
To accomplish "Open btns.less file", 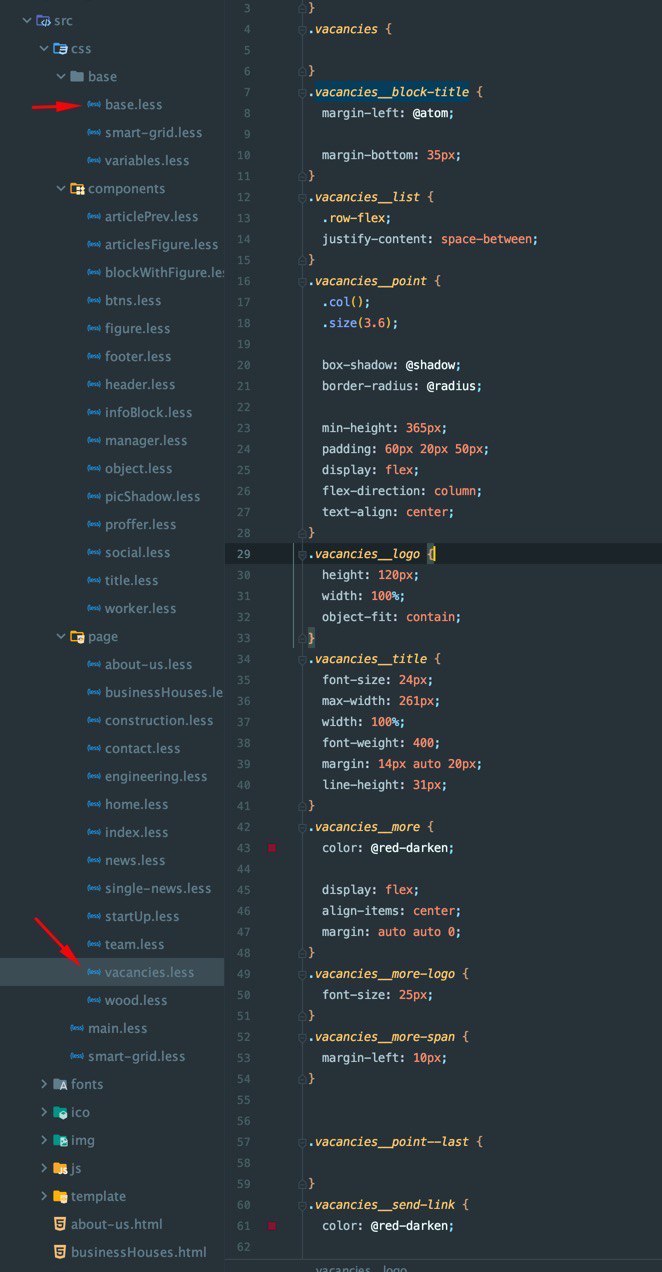I will pos(133,300).
